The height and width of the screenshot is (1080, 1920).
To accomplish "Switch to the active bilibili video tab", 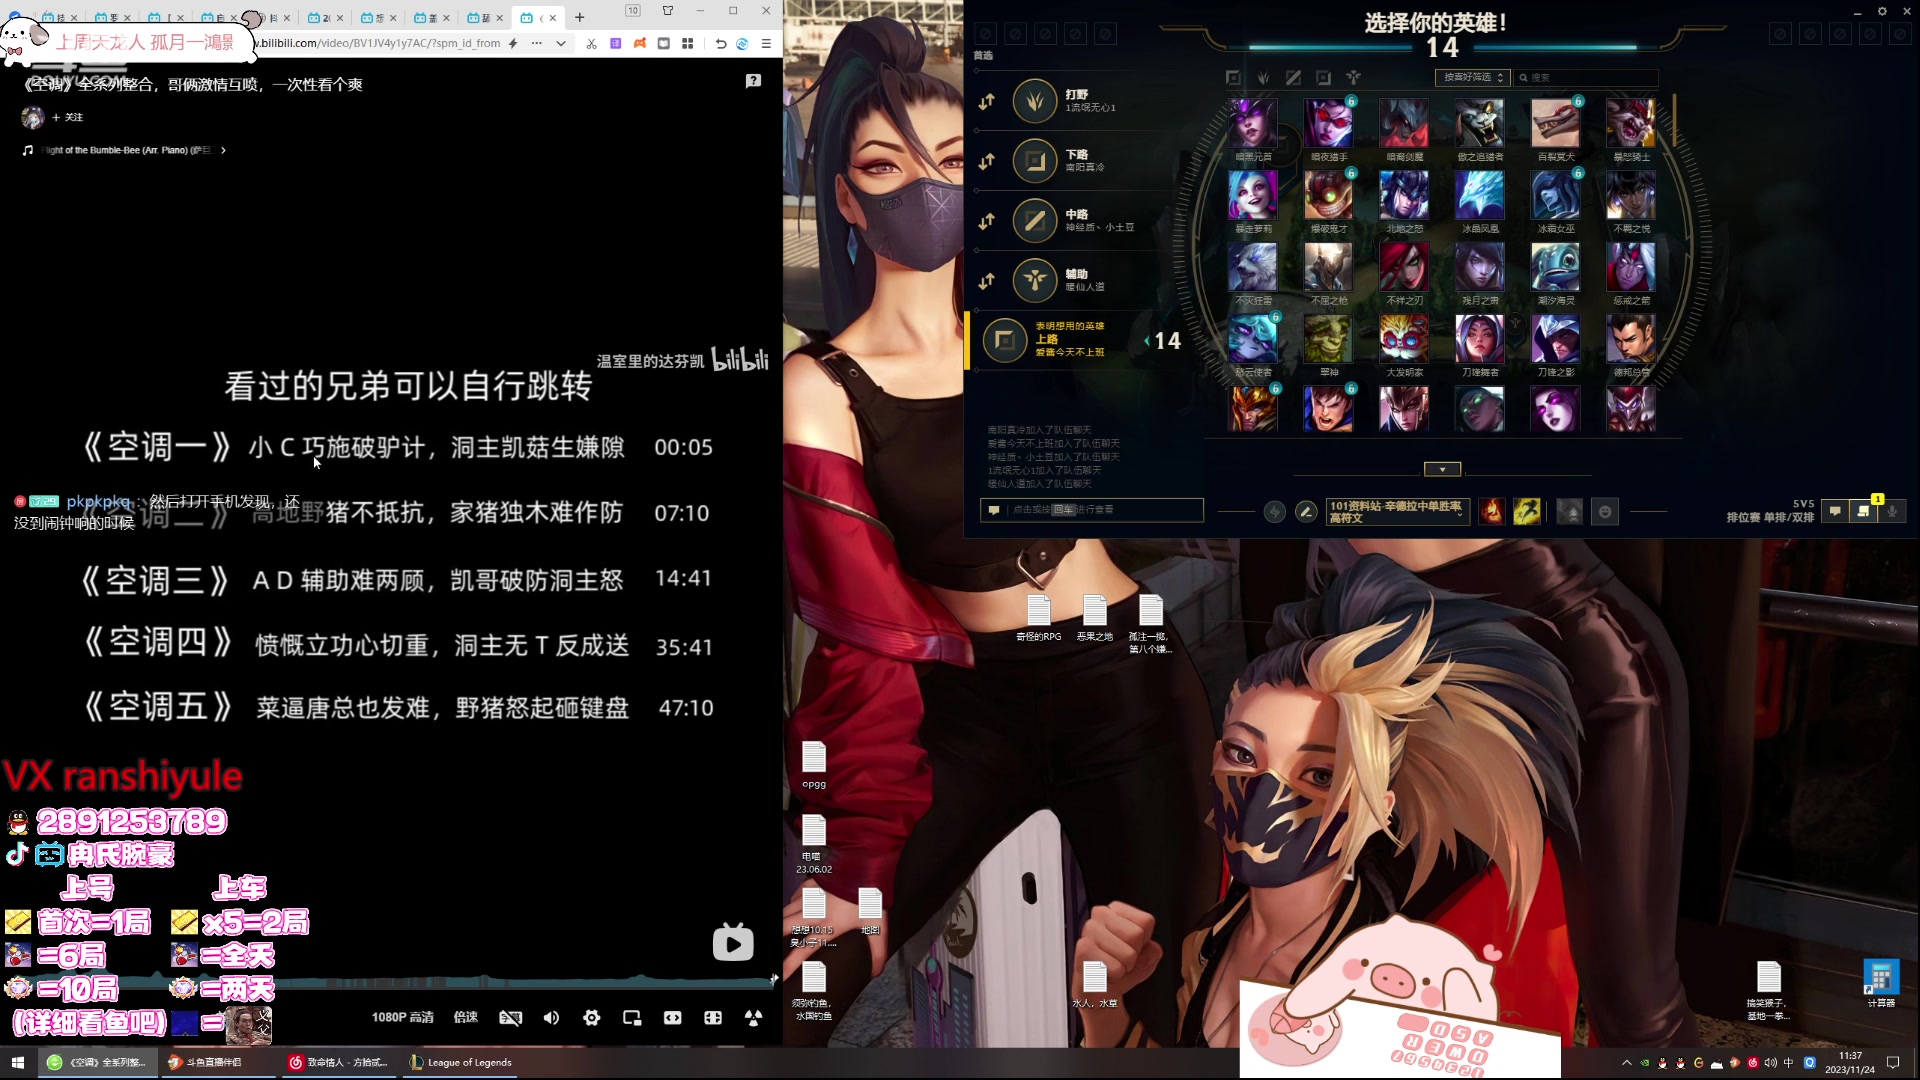I will click(537, 17).
